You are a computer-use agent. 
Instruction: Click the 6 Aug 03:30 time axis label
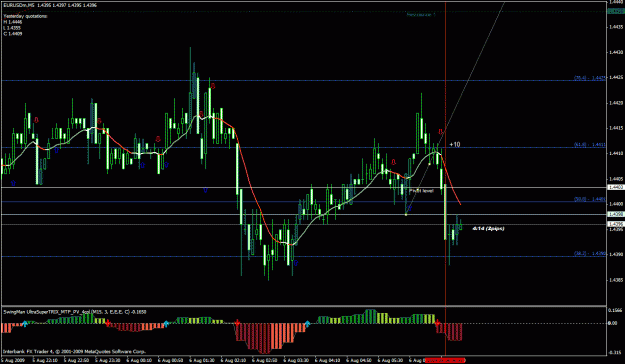pyautogui.click(x=296, y=360)
